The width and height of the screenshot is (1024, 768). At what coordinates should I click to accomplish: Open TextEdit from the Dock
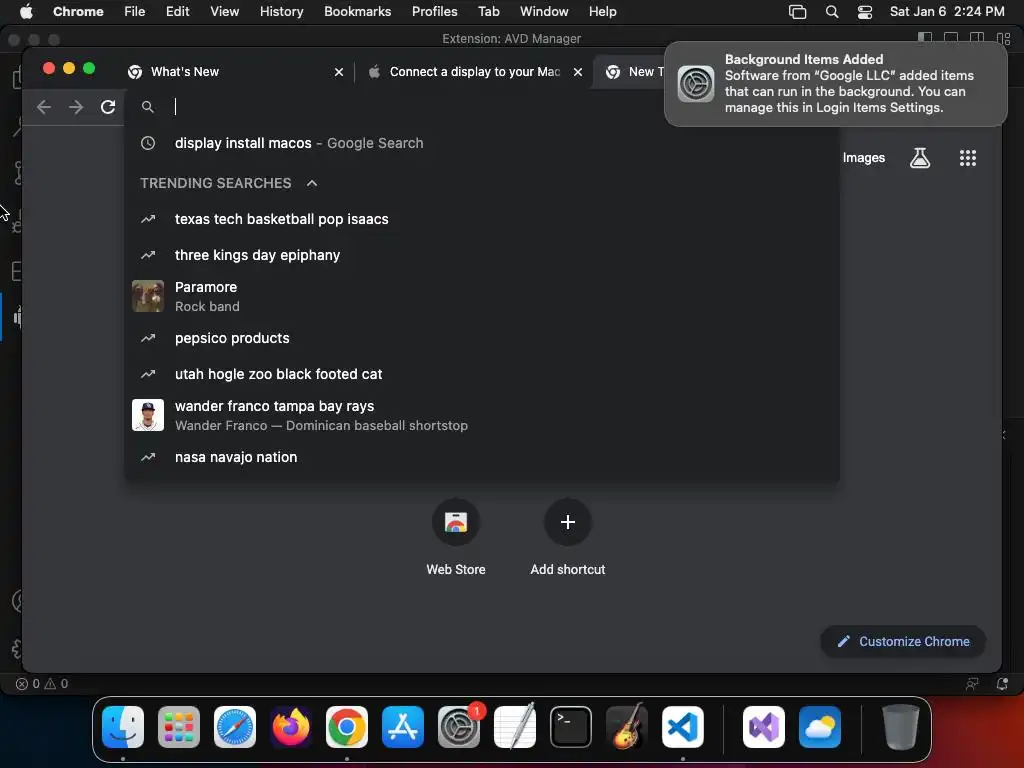point(515,727)
